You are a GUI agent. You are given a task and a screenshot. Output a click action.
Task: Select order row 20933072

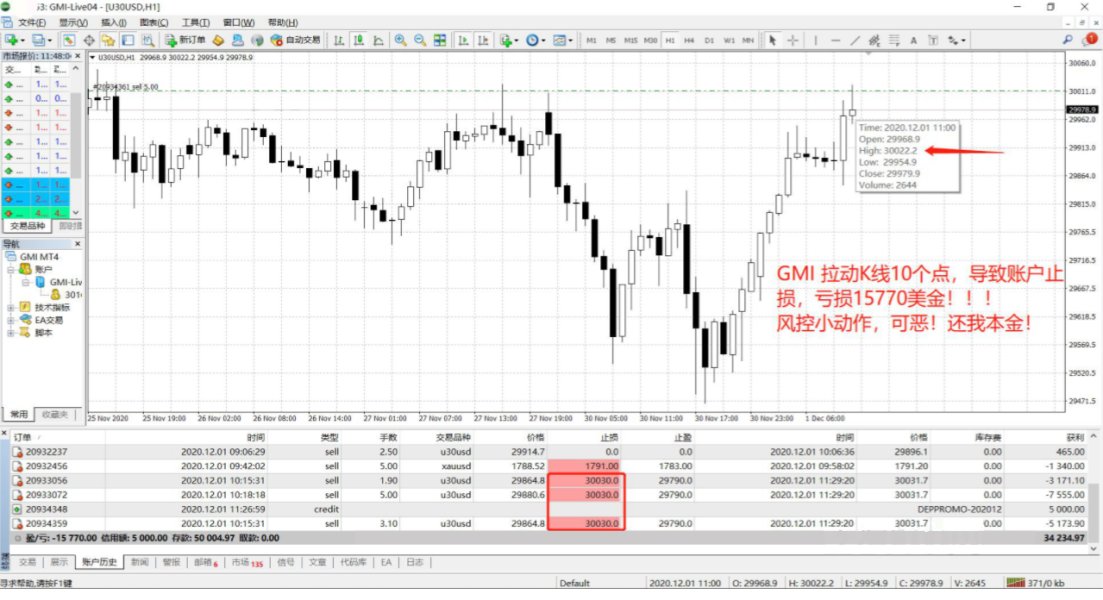click(x=550, y=494)
